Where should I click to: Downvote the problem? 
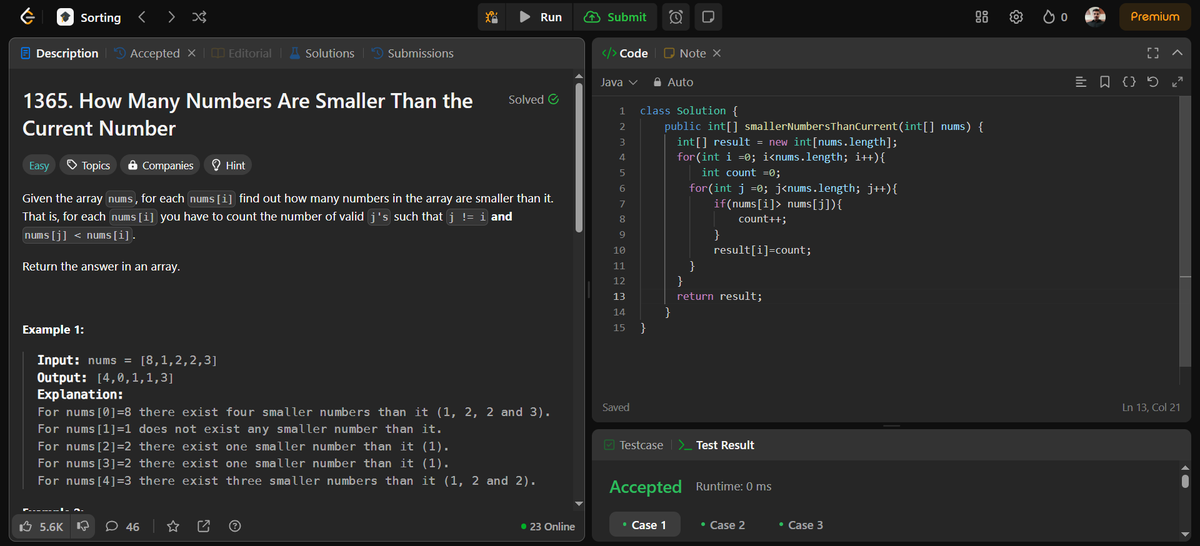tap(84, 526)
